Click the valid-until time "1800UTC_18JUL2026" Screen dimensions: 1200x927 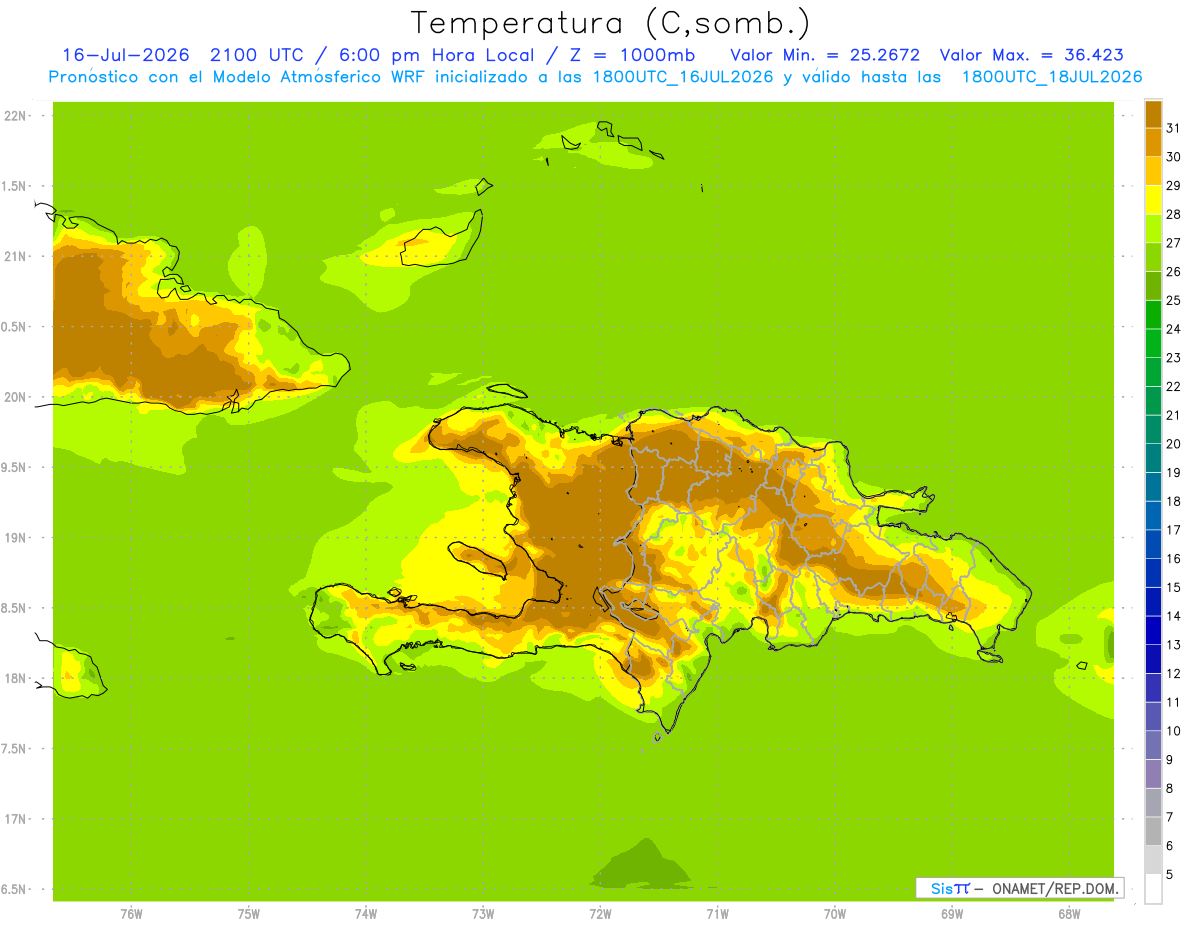[1052, 77]
